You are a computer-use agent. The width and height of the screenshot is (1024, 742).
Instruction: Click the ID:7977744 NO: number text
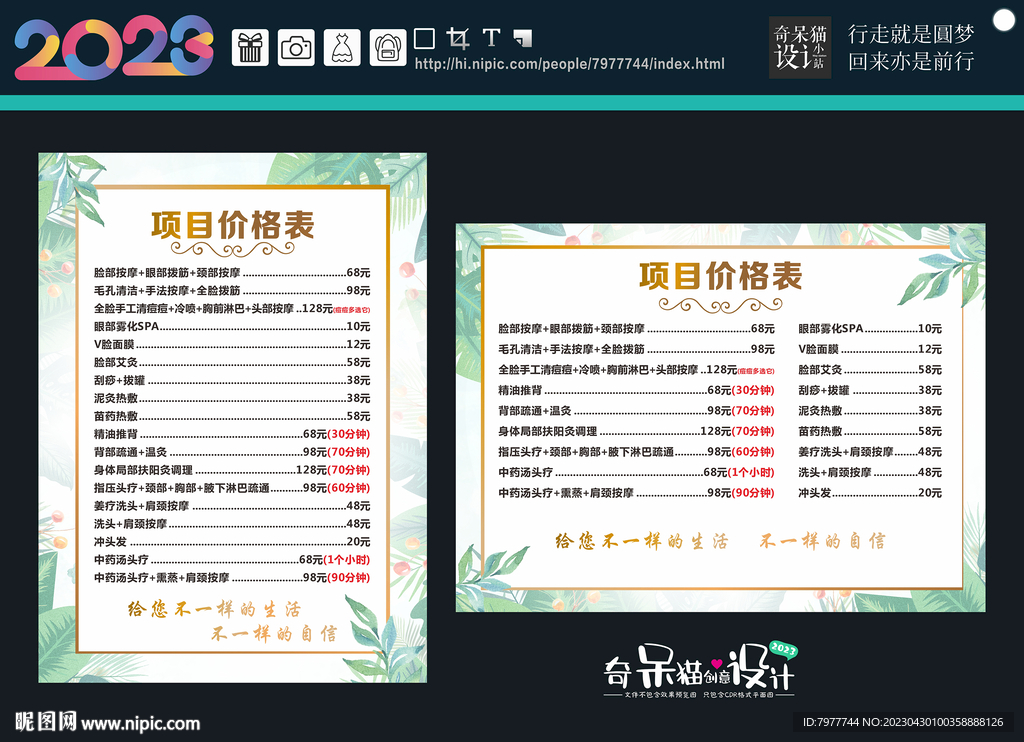[903, 722]
